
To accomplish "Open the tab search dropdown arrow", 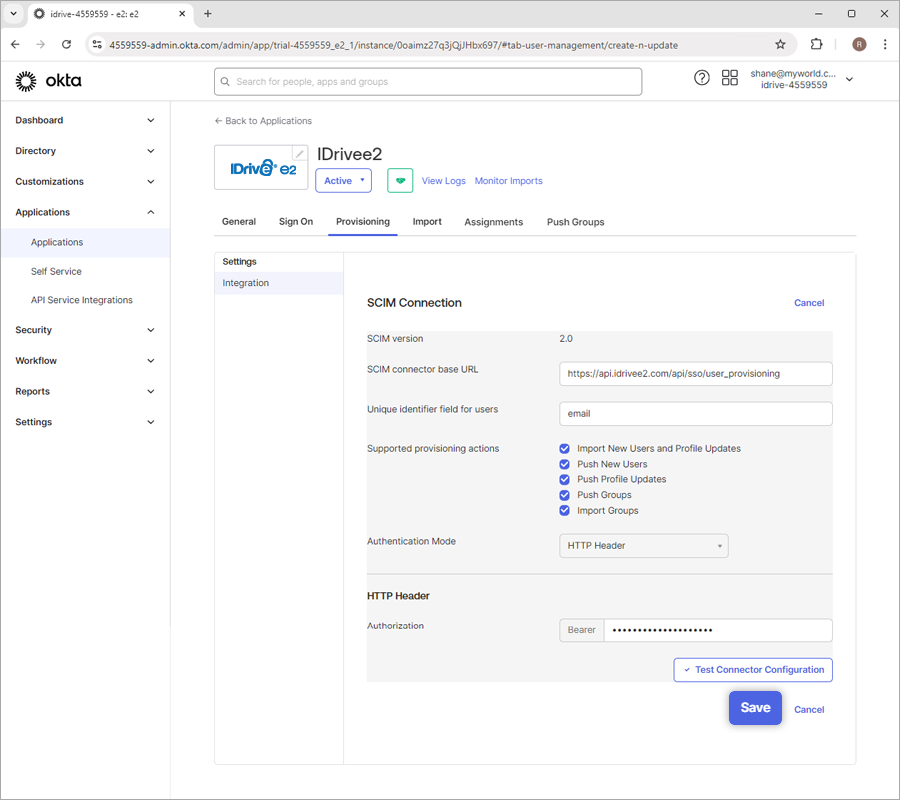I will (13, 13).
